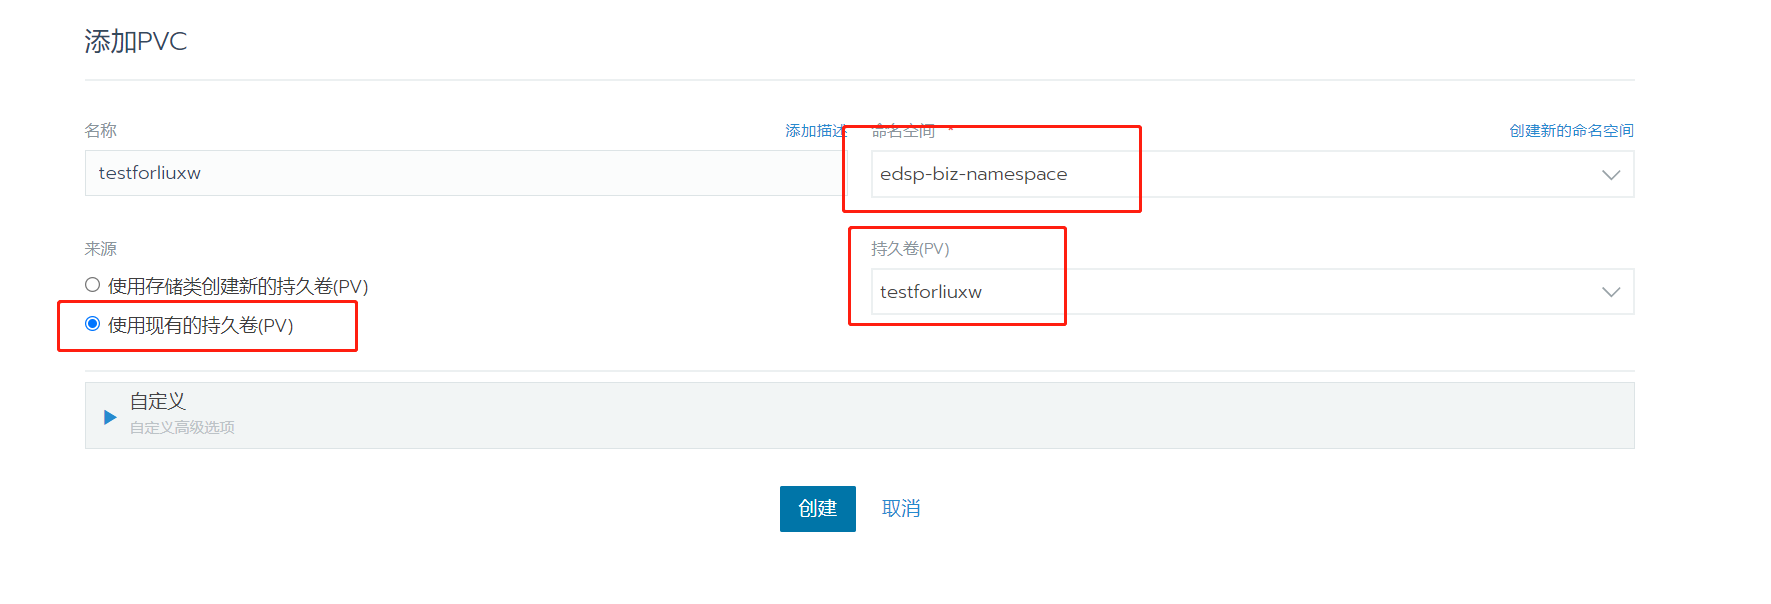Select 'Use storage class to create new PV' radio
This screenshot has height=604, width=1771.
tap(92, 285)
